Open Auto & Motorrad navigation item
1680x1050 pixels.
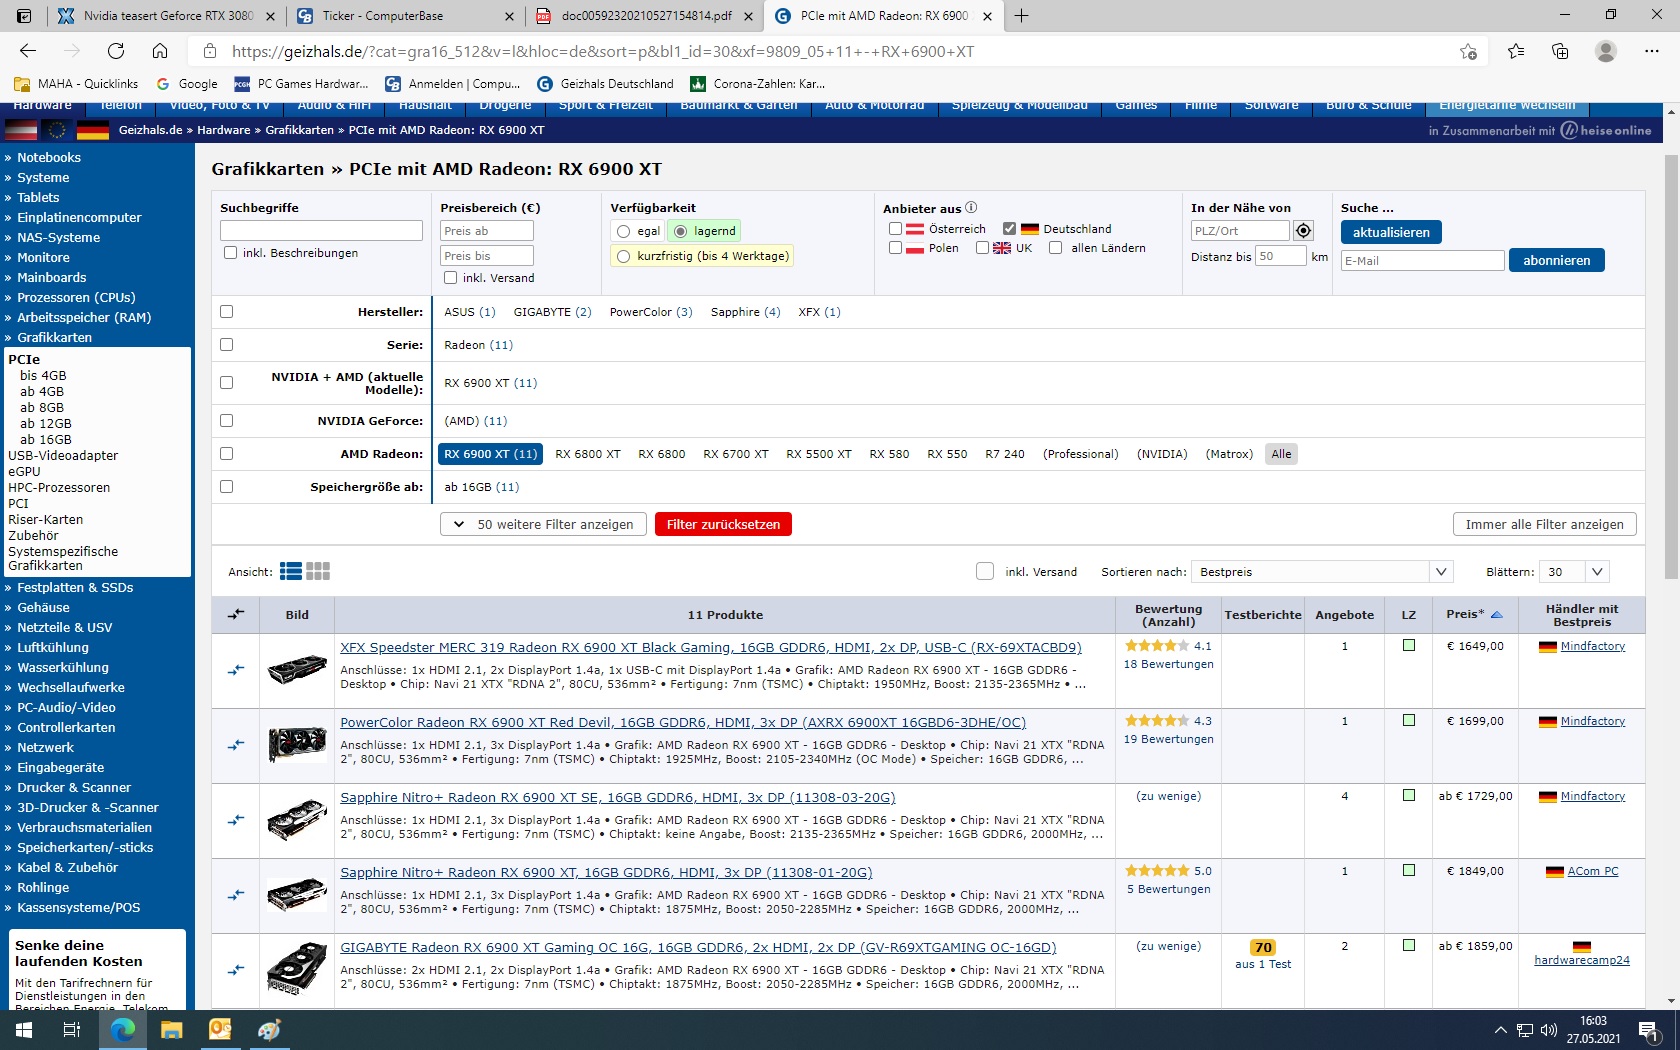coord(874,105)
